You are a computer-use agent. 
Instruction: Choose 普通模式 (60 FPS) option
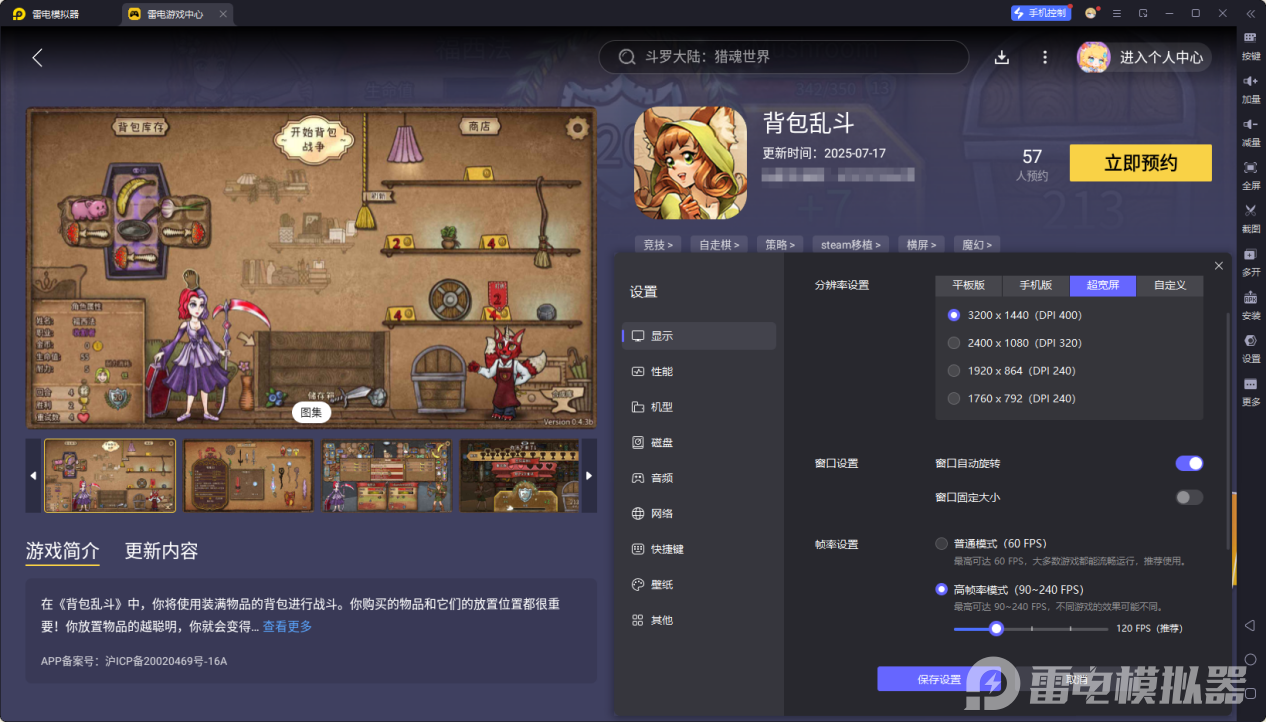click(941, 544)
